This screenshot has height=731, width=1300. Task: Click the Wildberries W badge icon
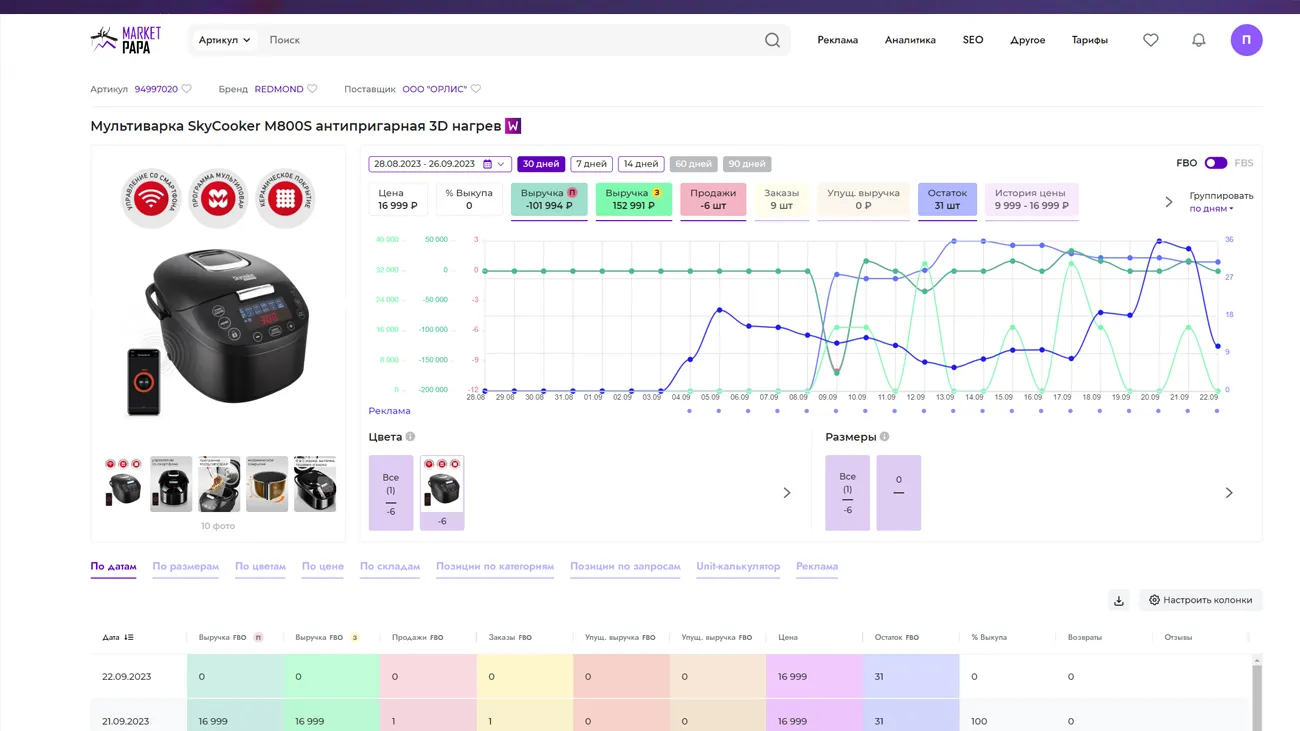pos(513,126)
